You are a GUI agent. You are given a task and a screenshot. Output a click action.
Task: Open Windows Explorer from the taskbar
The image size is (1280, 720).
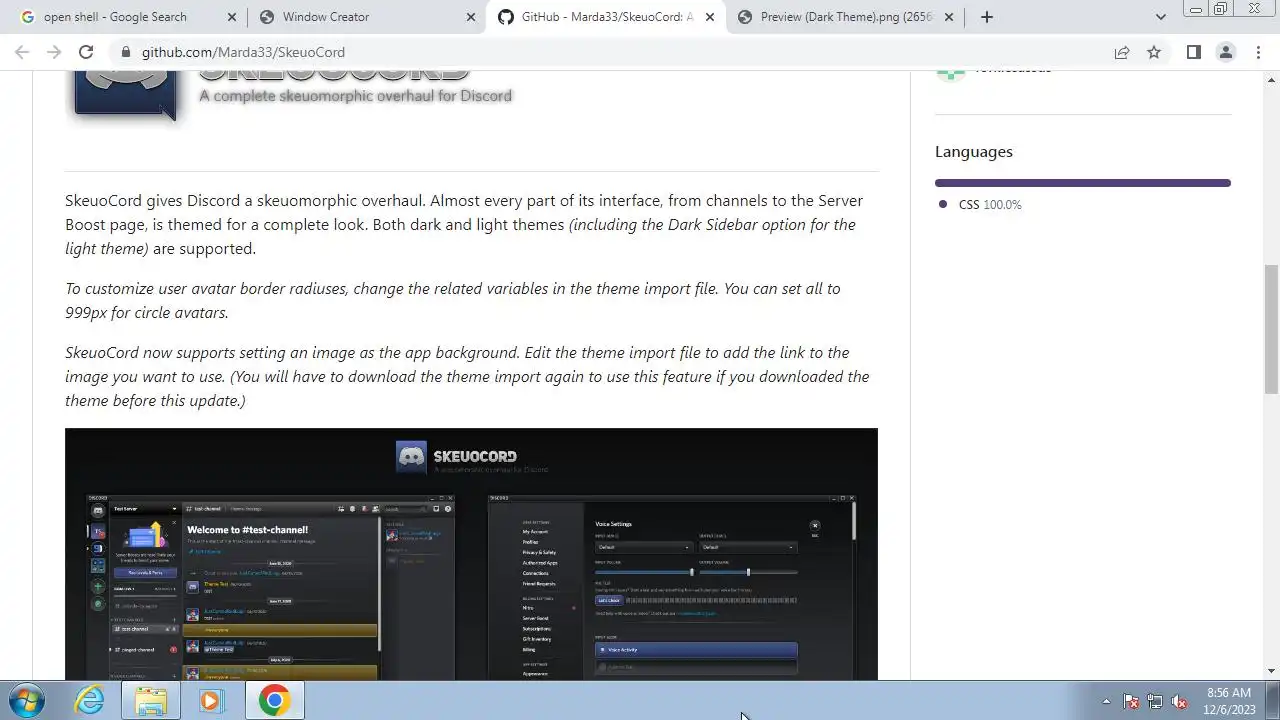point(151,700)
